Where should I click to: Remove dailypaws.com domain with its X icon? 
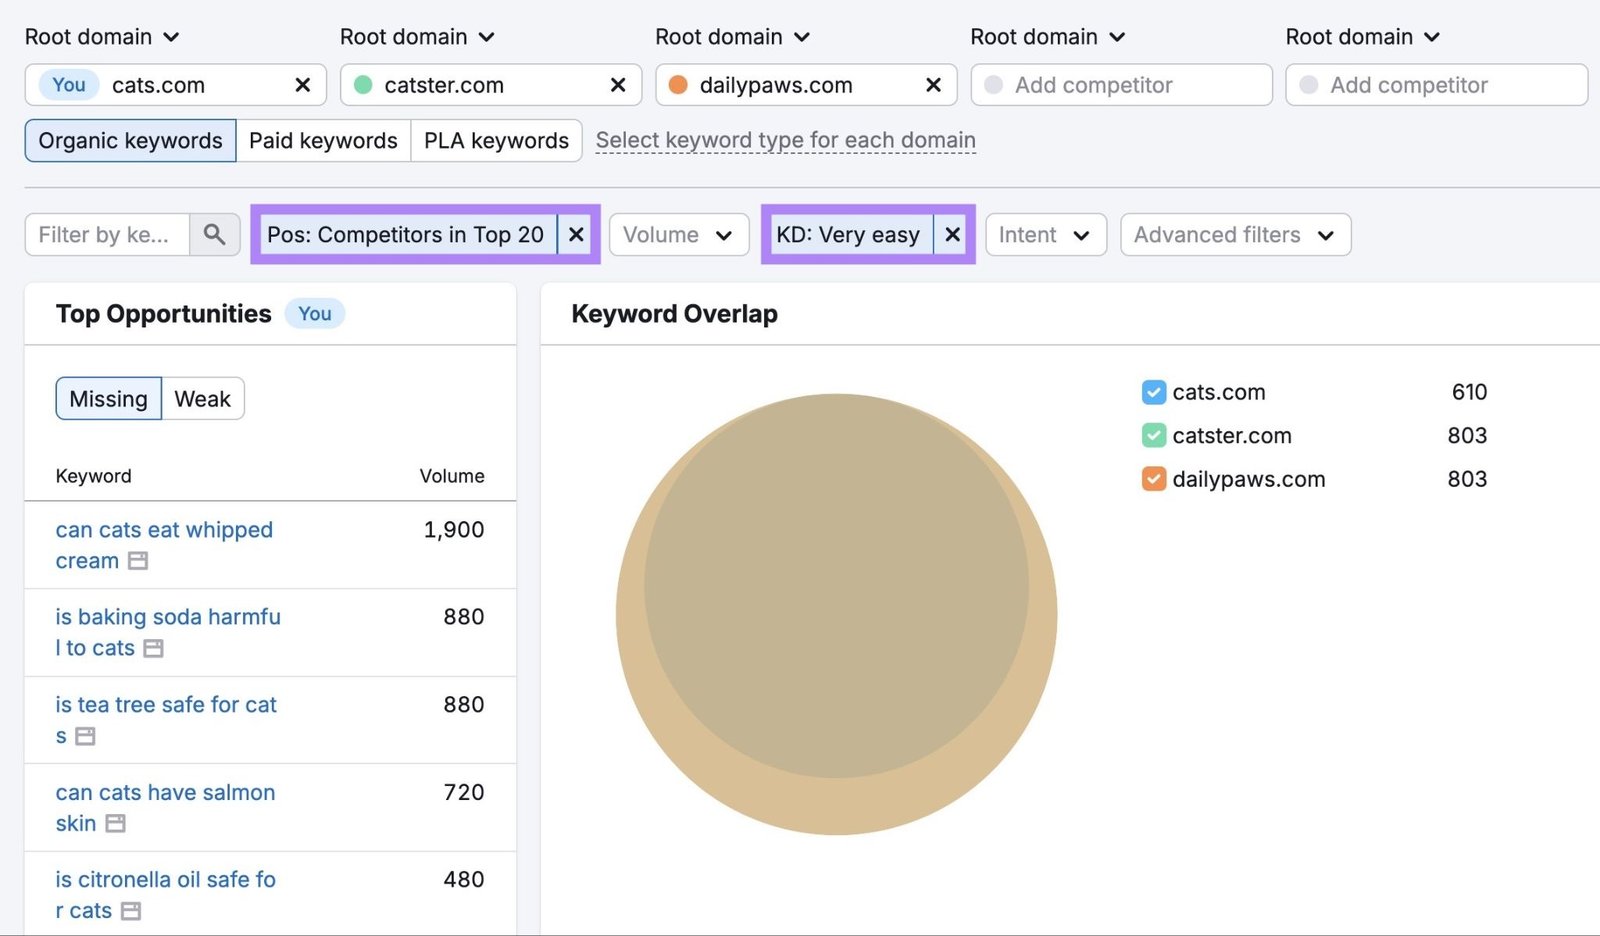[933, 85]
